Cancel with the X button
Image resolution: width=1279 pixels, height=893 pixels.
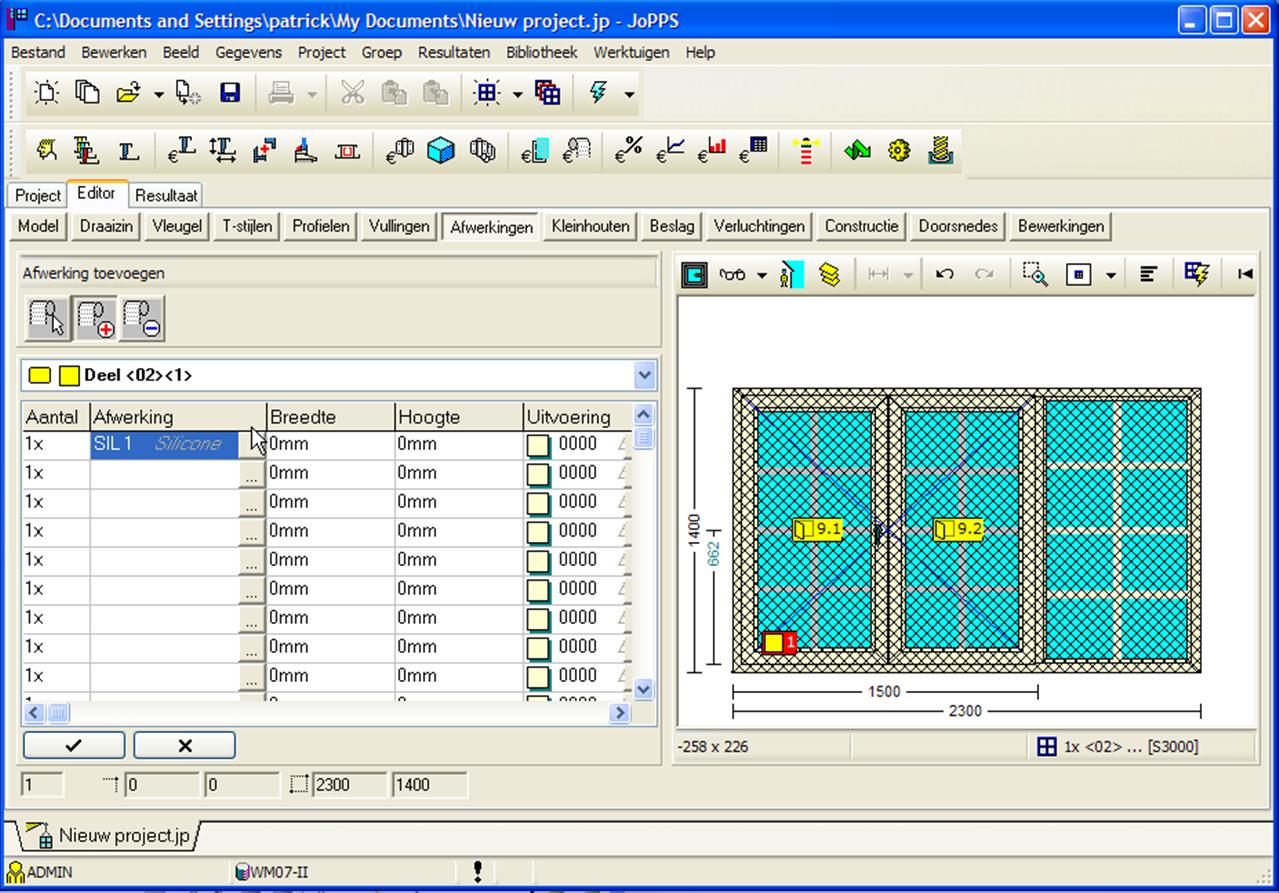[x=185, y=745]
